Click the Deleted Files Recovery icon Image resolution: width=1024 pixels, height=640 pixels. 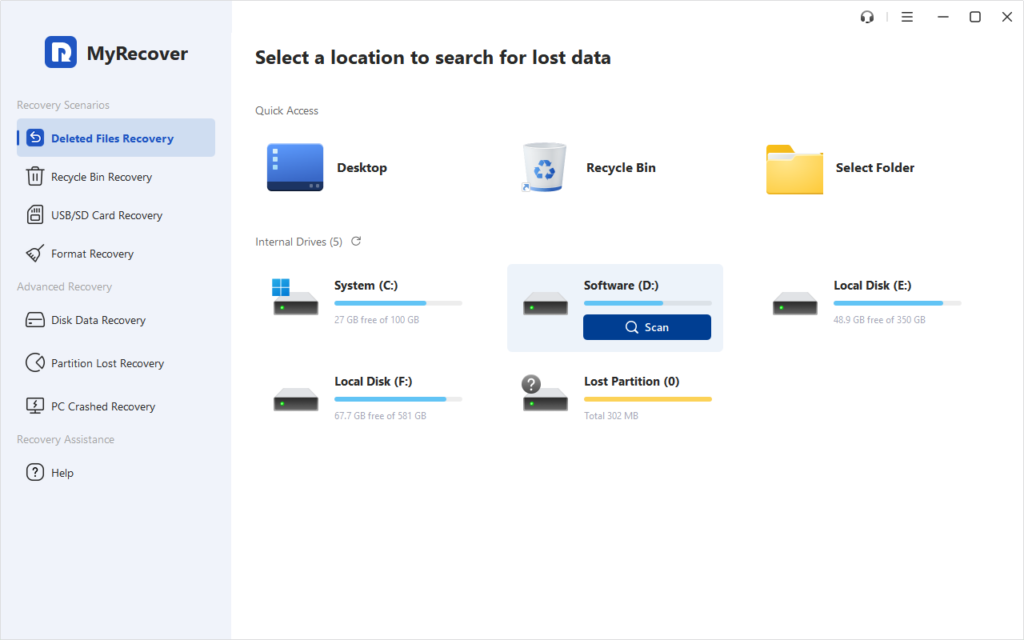[x=35, y=138]
